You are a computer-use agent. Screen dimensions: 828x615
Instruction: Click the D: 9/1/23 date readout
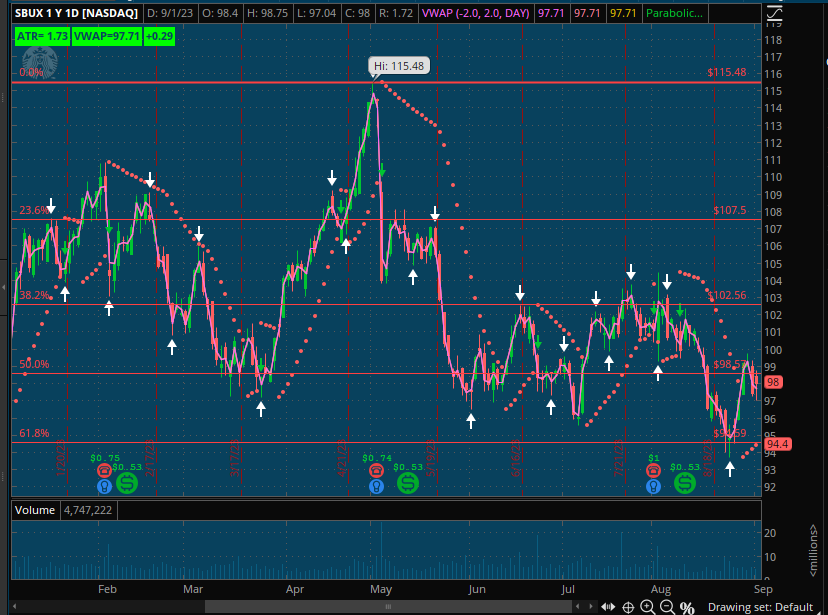(x=170, y=13)
